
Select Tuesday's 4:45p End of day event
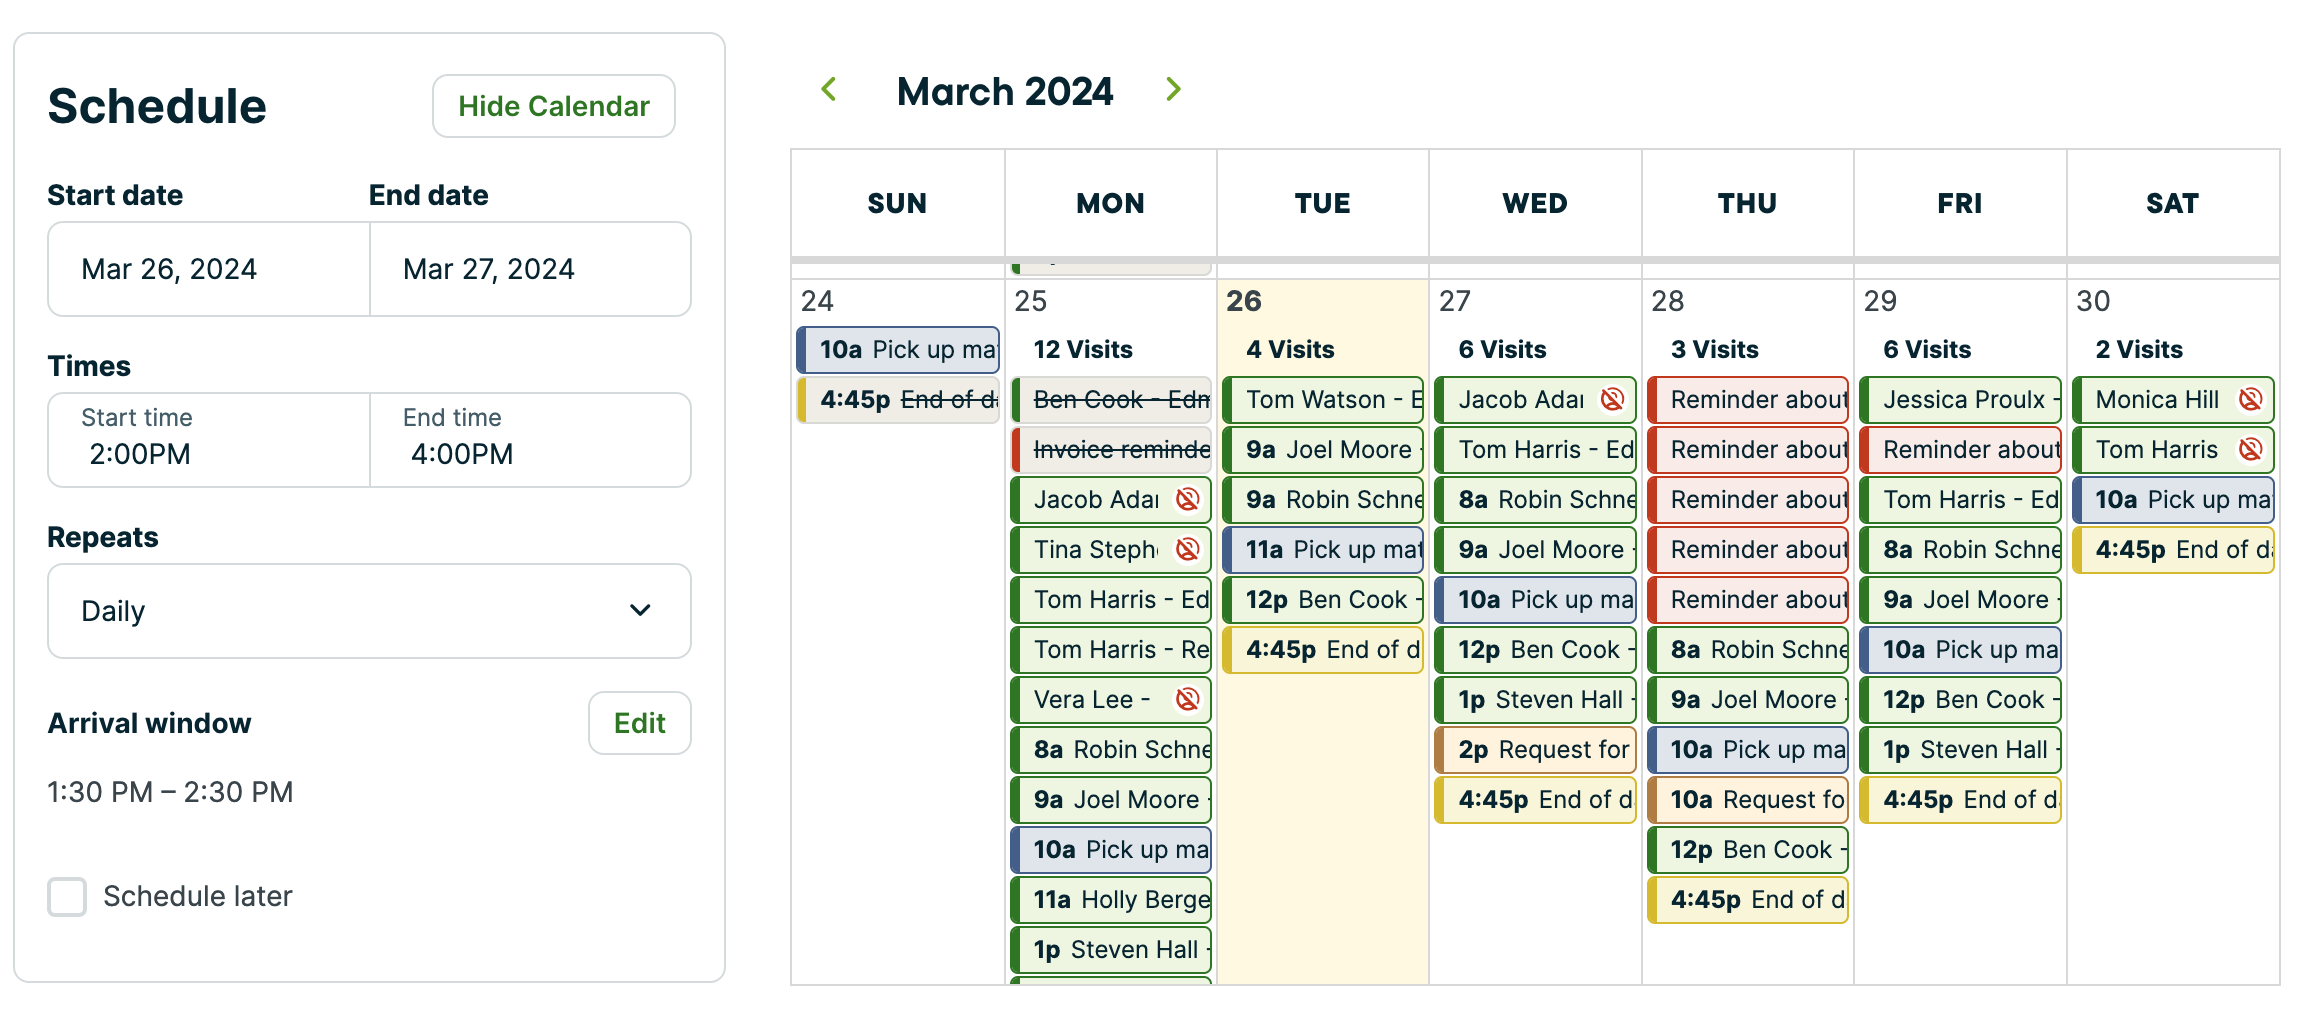tap(1322, 649)
